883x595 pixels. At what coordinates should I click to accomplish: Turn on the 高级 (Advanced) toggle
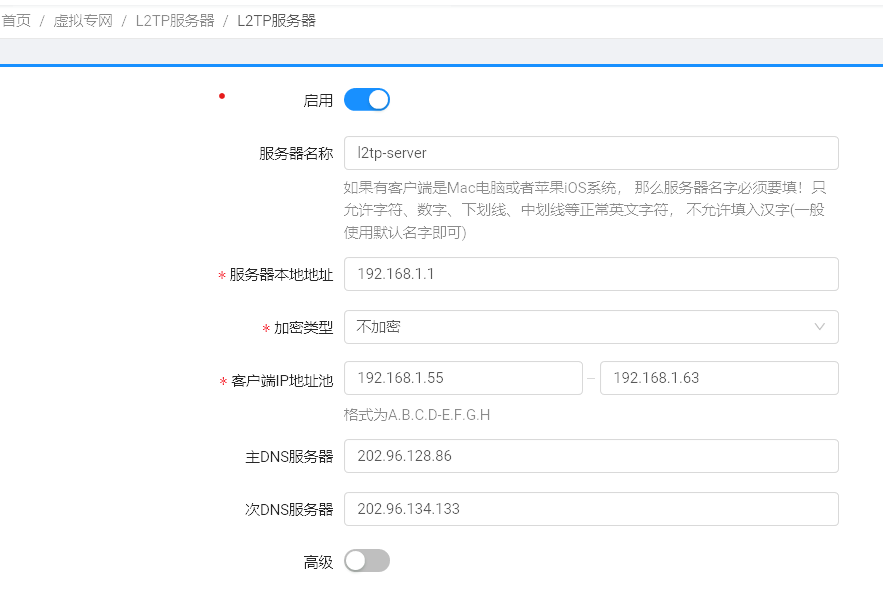click(x=367, y=560)
